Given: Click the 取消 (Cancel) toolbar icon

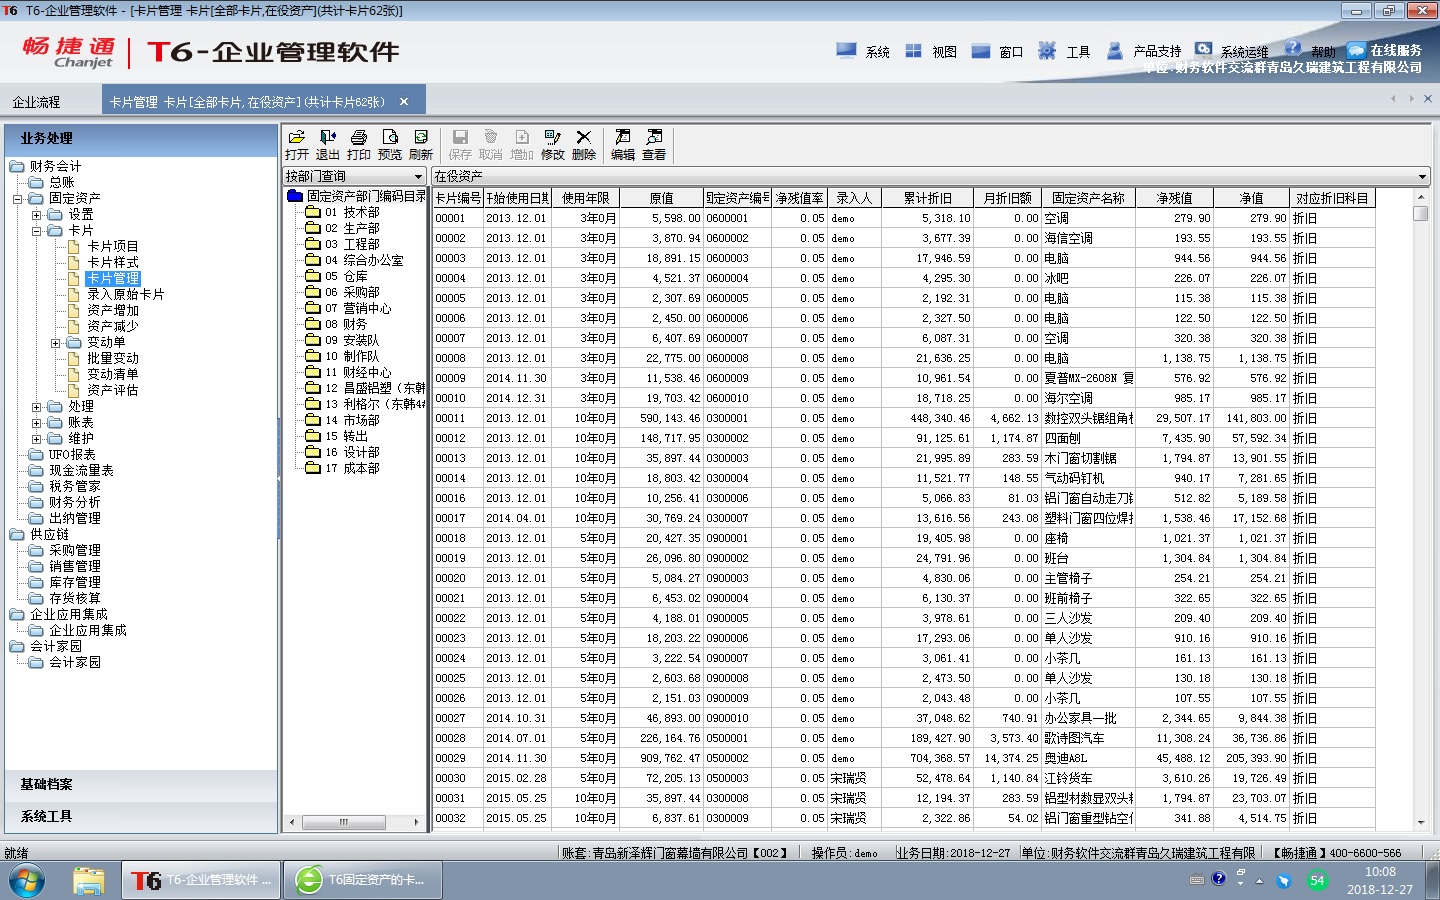Looking at the screenshot, I should click(x=490, y=145).
